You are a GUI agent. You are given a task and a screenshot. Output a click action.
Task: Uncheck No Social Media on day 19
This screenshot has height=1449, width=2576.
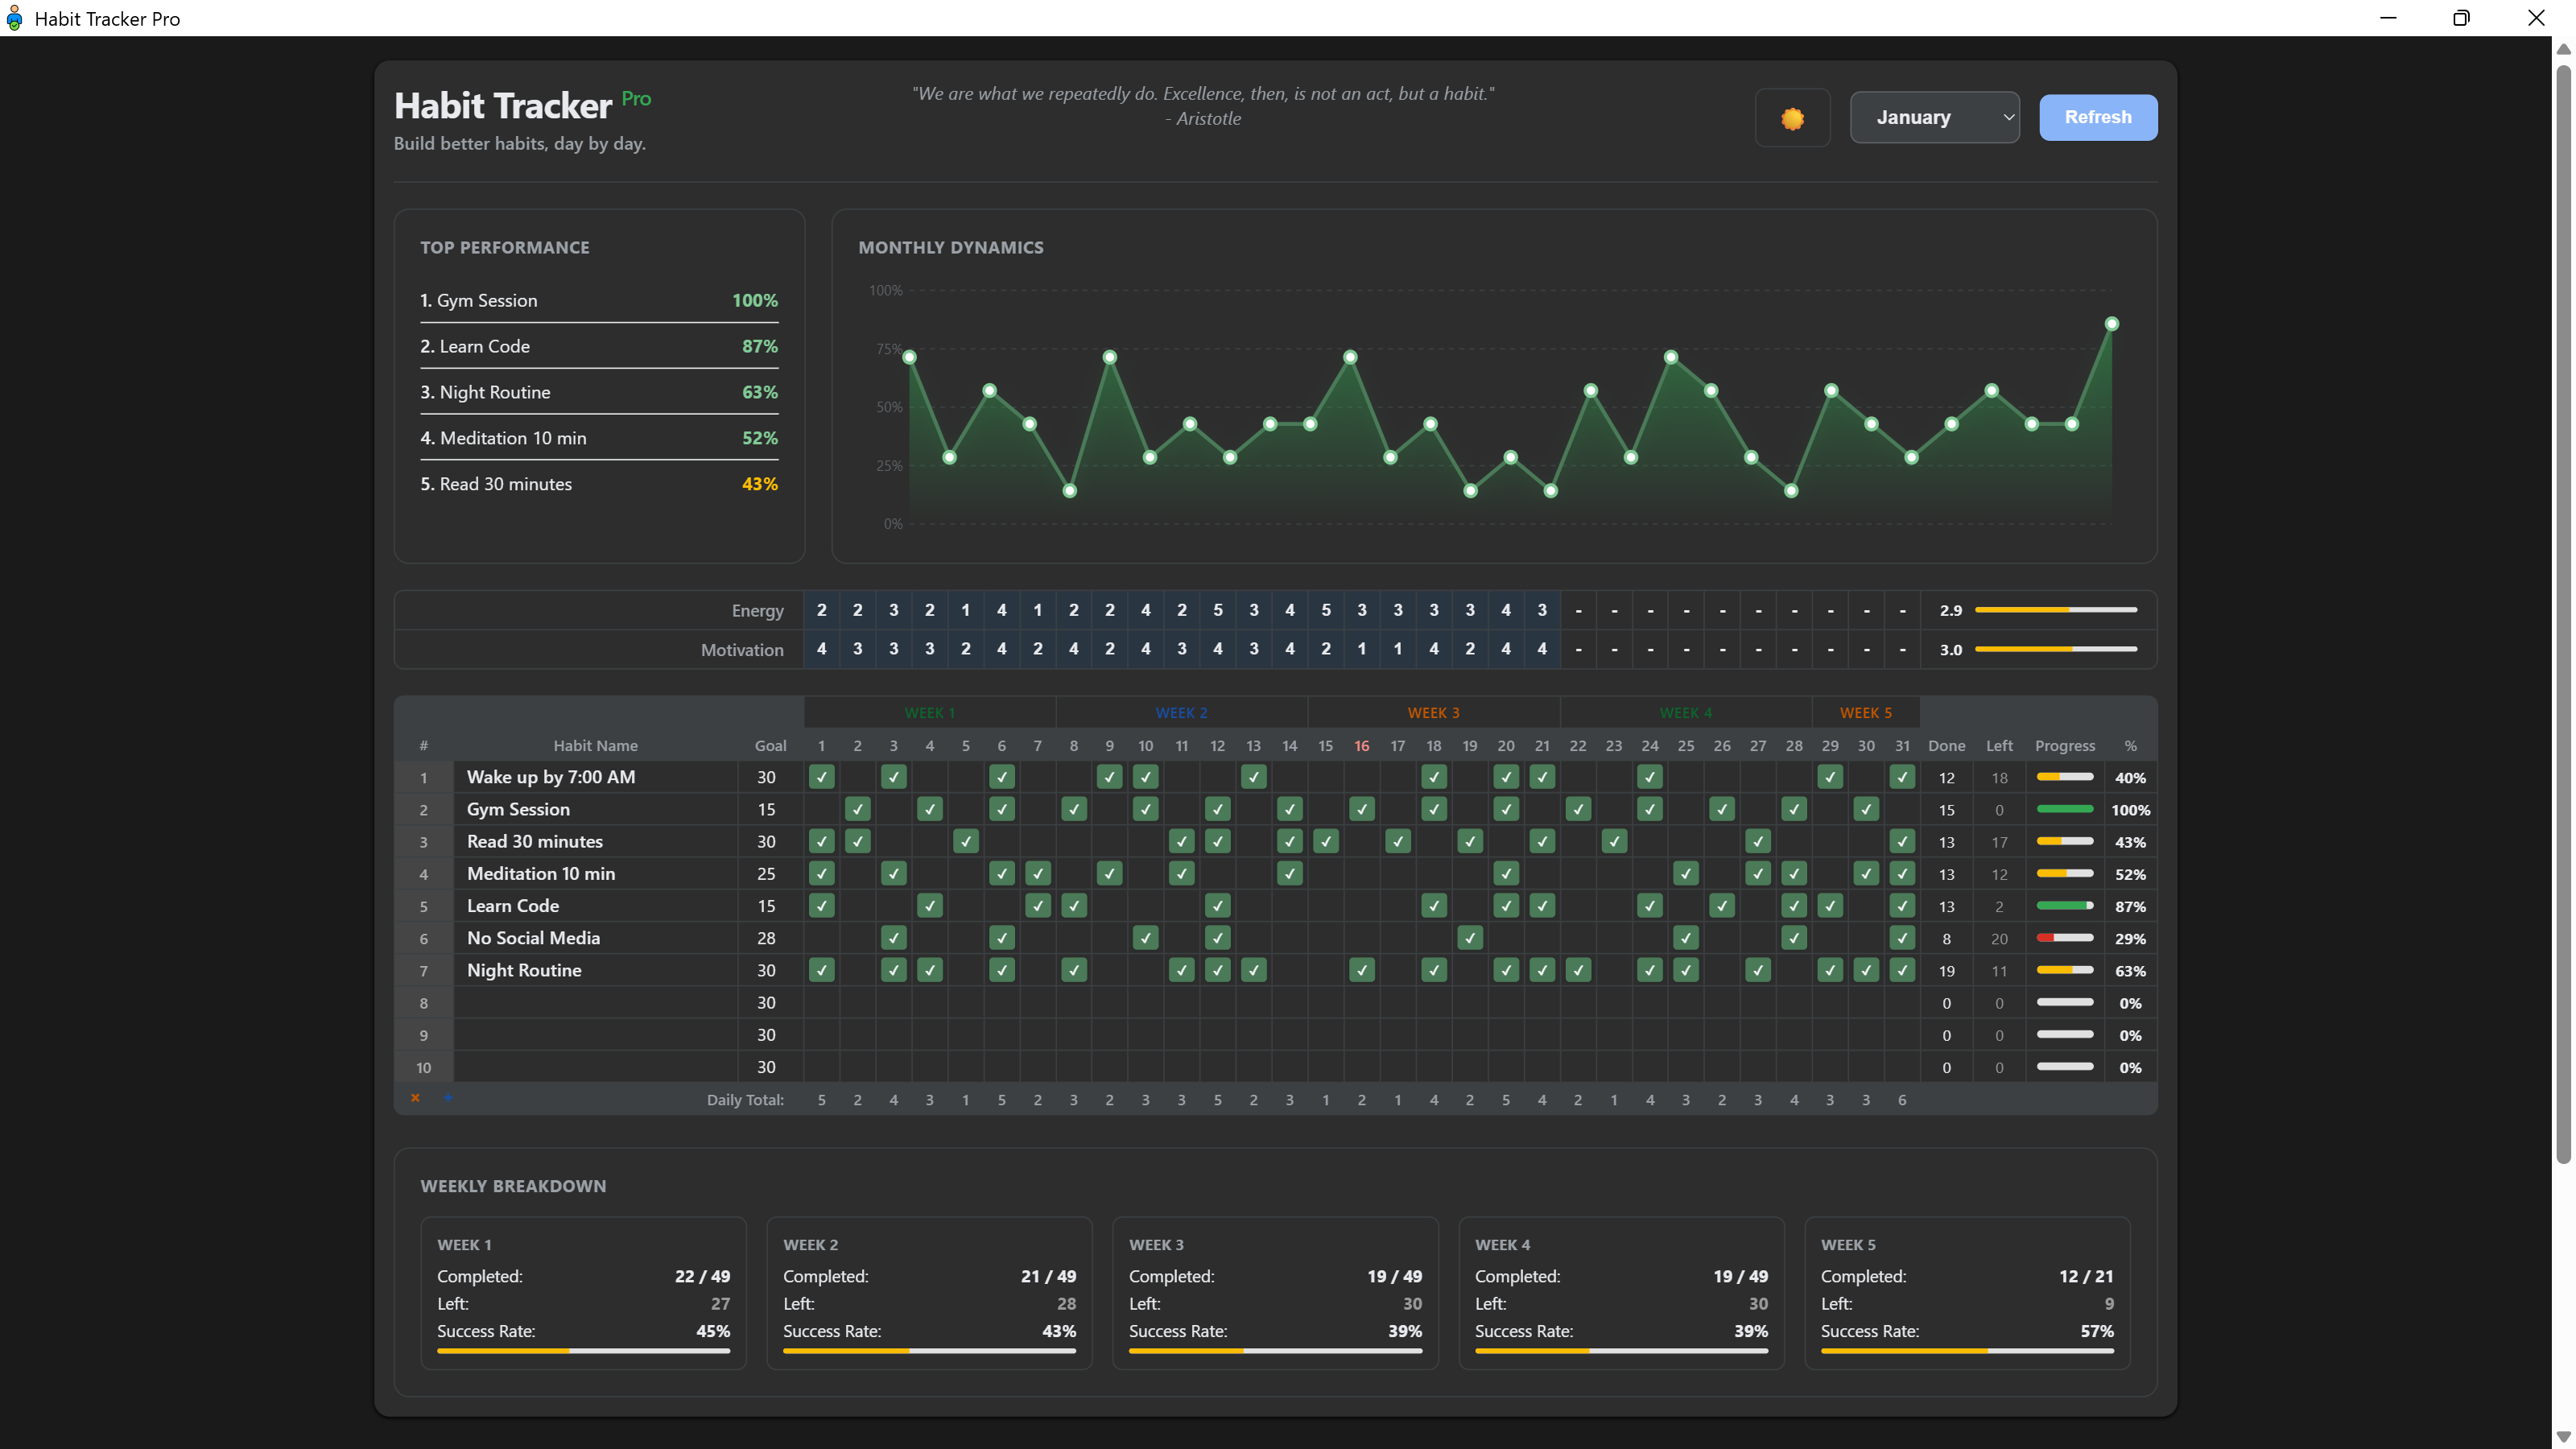(x=1469, y=938)
